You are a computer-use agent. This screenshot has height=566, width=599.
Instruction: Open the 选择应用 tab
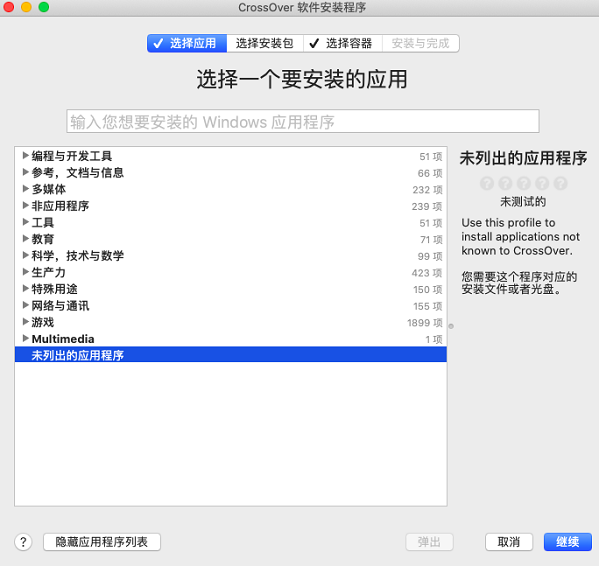click(187, 43)
